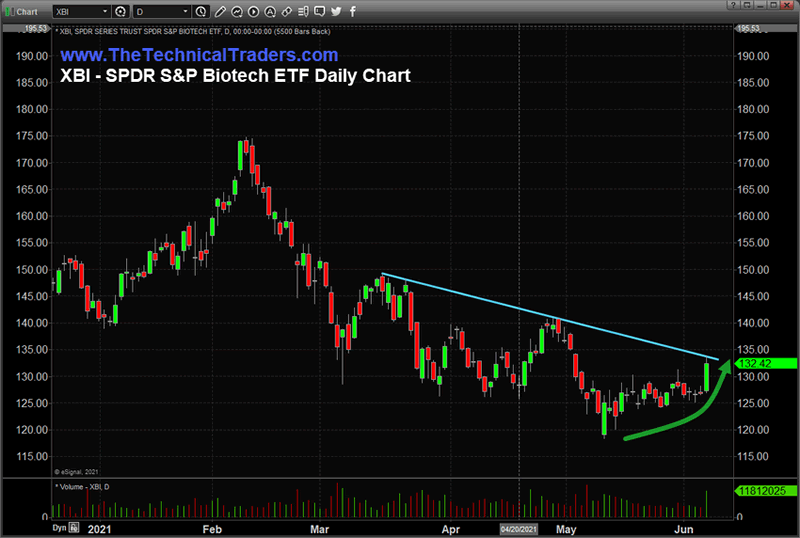The height and width of the screenshot is (538, 800).
Task: Click the green chart link indicator icon
Action: click(x=10, y=11)
